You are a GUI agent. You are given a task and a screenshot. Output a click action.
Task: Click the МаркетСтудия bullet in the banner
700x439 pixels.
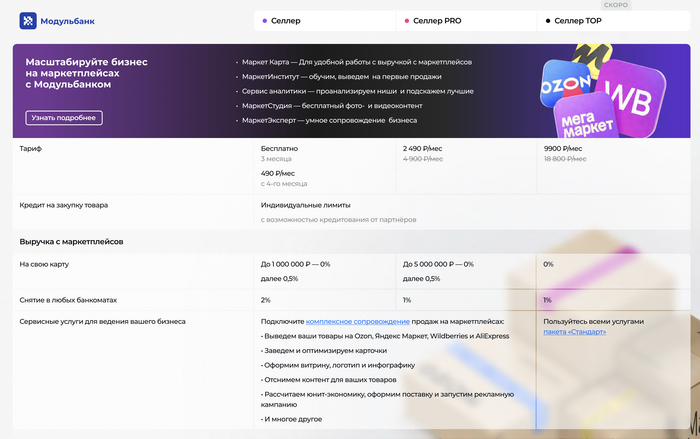point(332,106)
